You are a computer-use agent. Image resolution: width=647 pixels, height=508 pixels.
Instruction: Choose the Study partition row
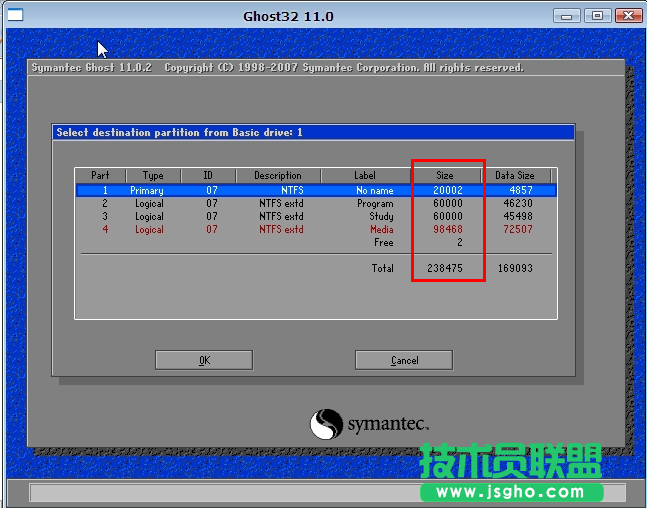[315, 216]
